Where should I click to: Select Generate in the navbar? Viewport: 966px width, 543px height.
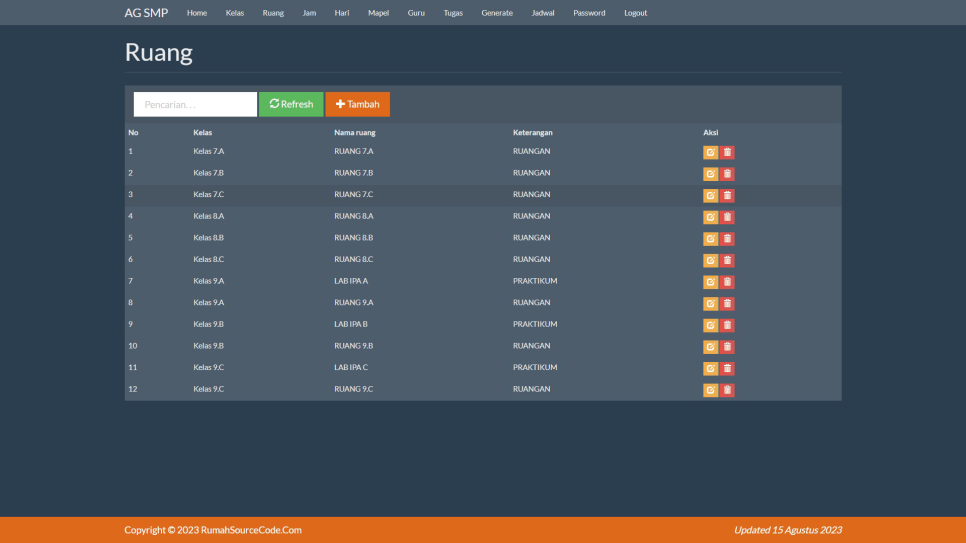pyautogui.click(x=497, y=13)
